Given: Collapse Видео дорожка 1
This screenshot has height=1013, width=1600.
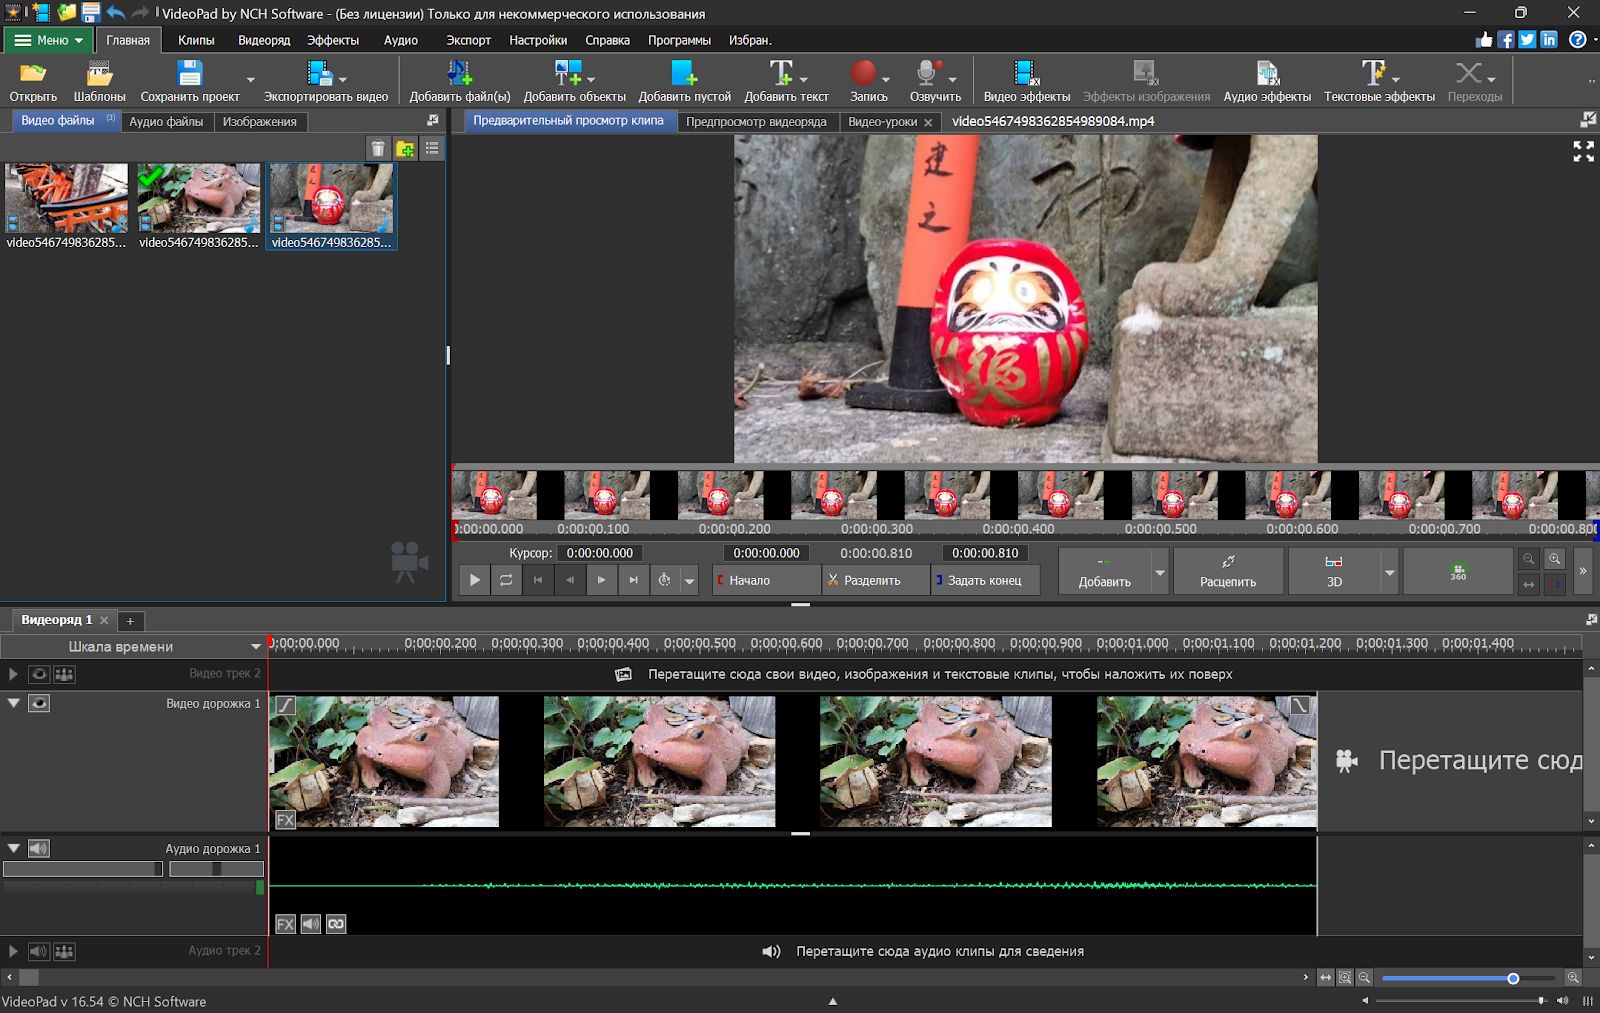Looking at the screenshot, I should [14, 703].
